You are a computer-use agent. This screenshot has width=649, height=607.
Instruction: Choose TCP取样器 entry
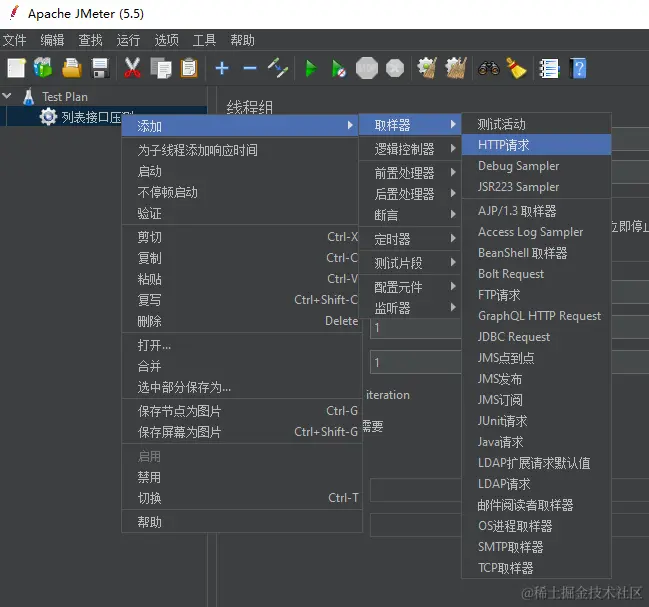pos(536,568)
